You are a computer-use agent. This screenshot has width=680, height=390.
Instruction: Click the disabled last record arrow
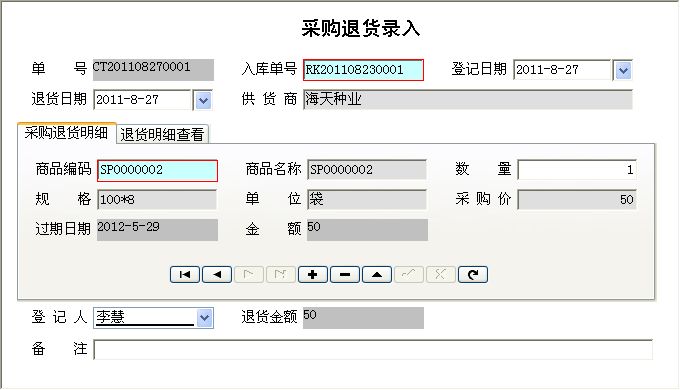[281, 275]
